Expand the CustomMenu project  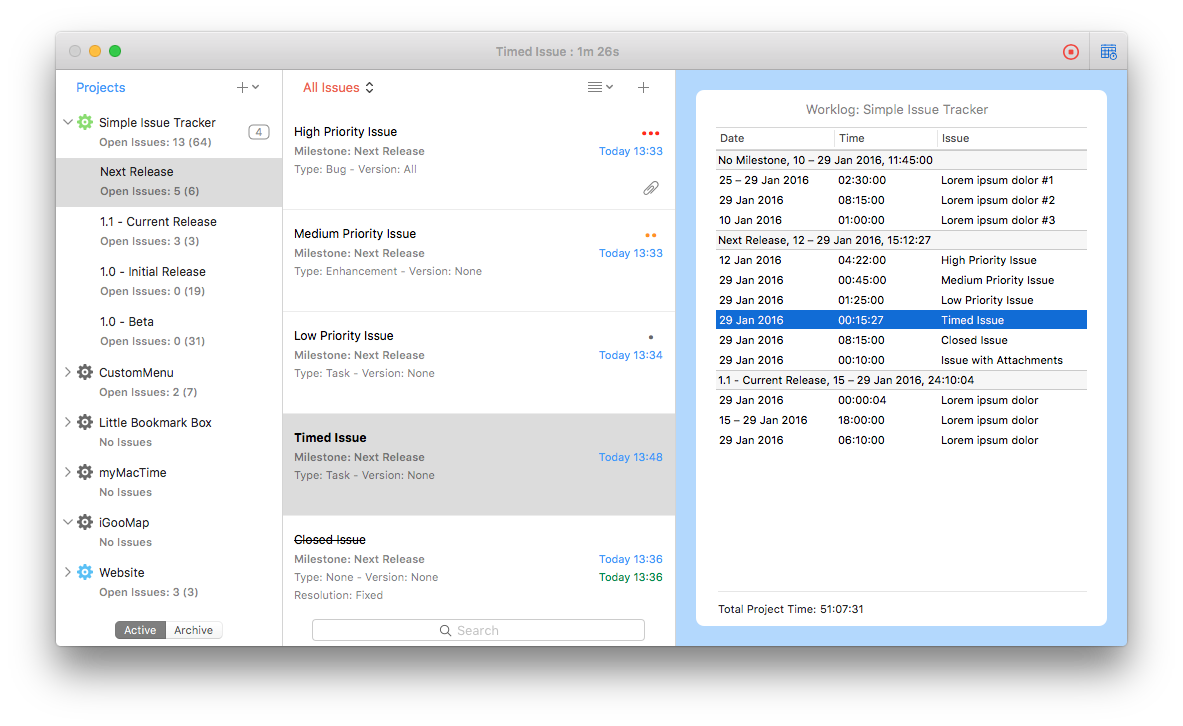pos(67,372)
